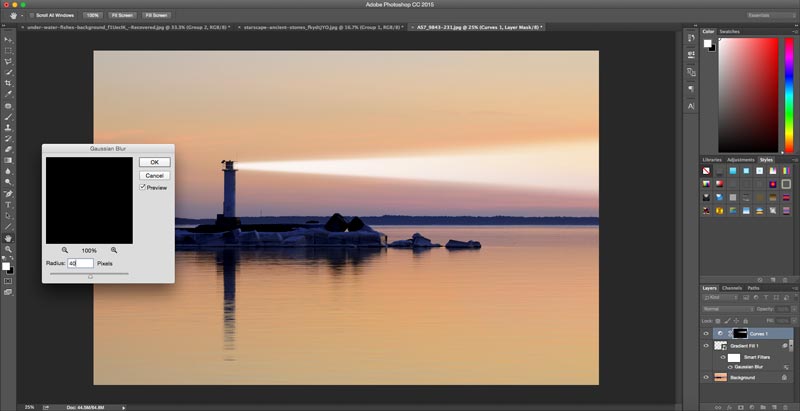Hide the Gradient Fill 1 layer
Viewport: 800px width, 411px height.
pos(706,346)
